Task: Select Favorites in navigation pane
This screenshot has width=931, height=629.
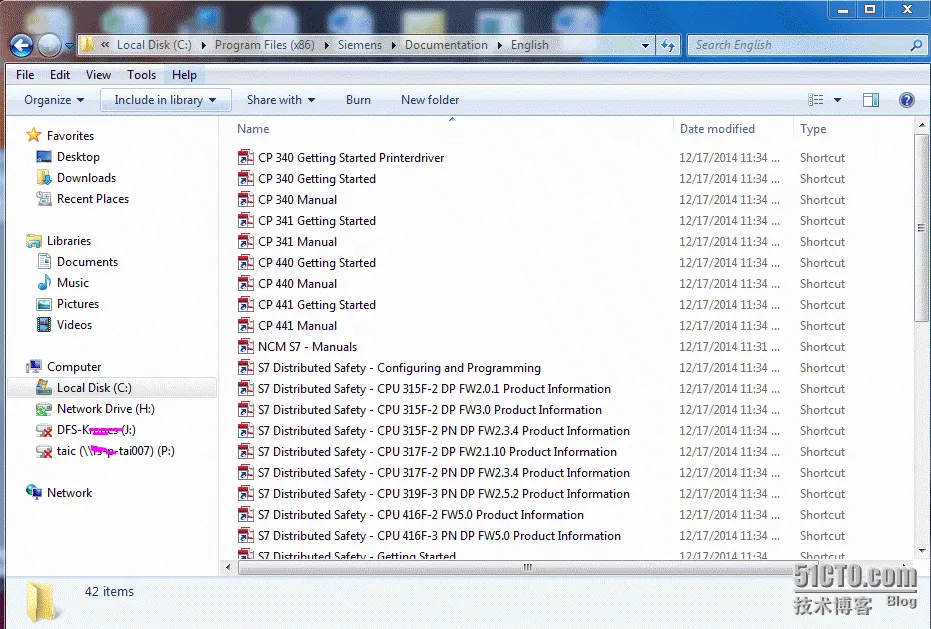Action: pyautogui.click(x=70, y=135)
